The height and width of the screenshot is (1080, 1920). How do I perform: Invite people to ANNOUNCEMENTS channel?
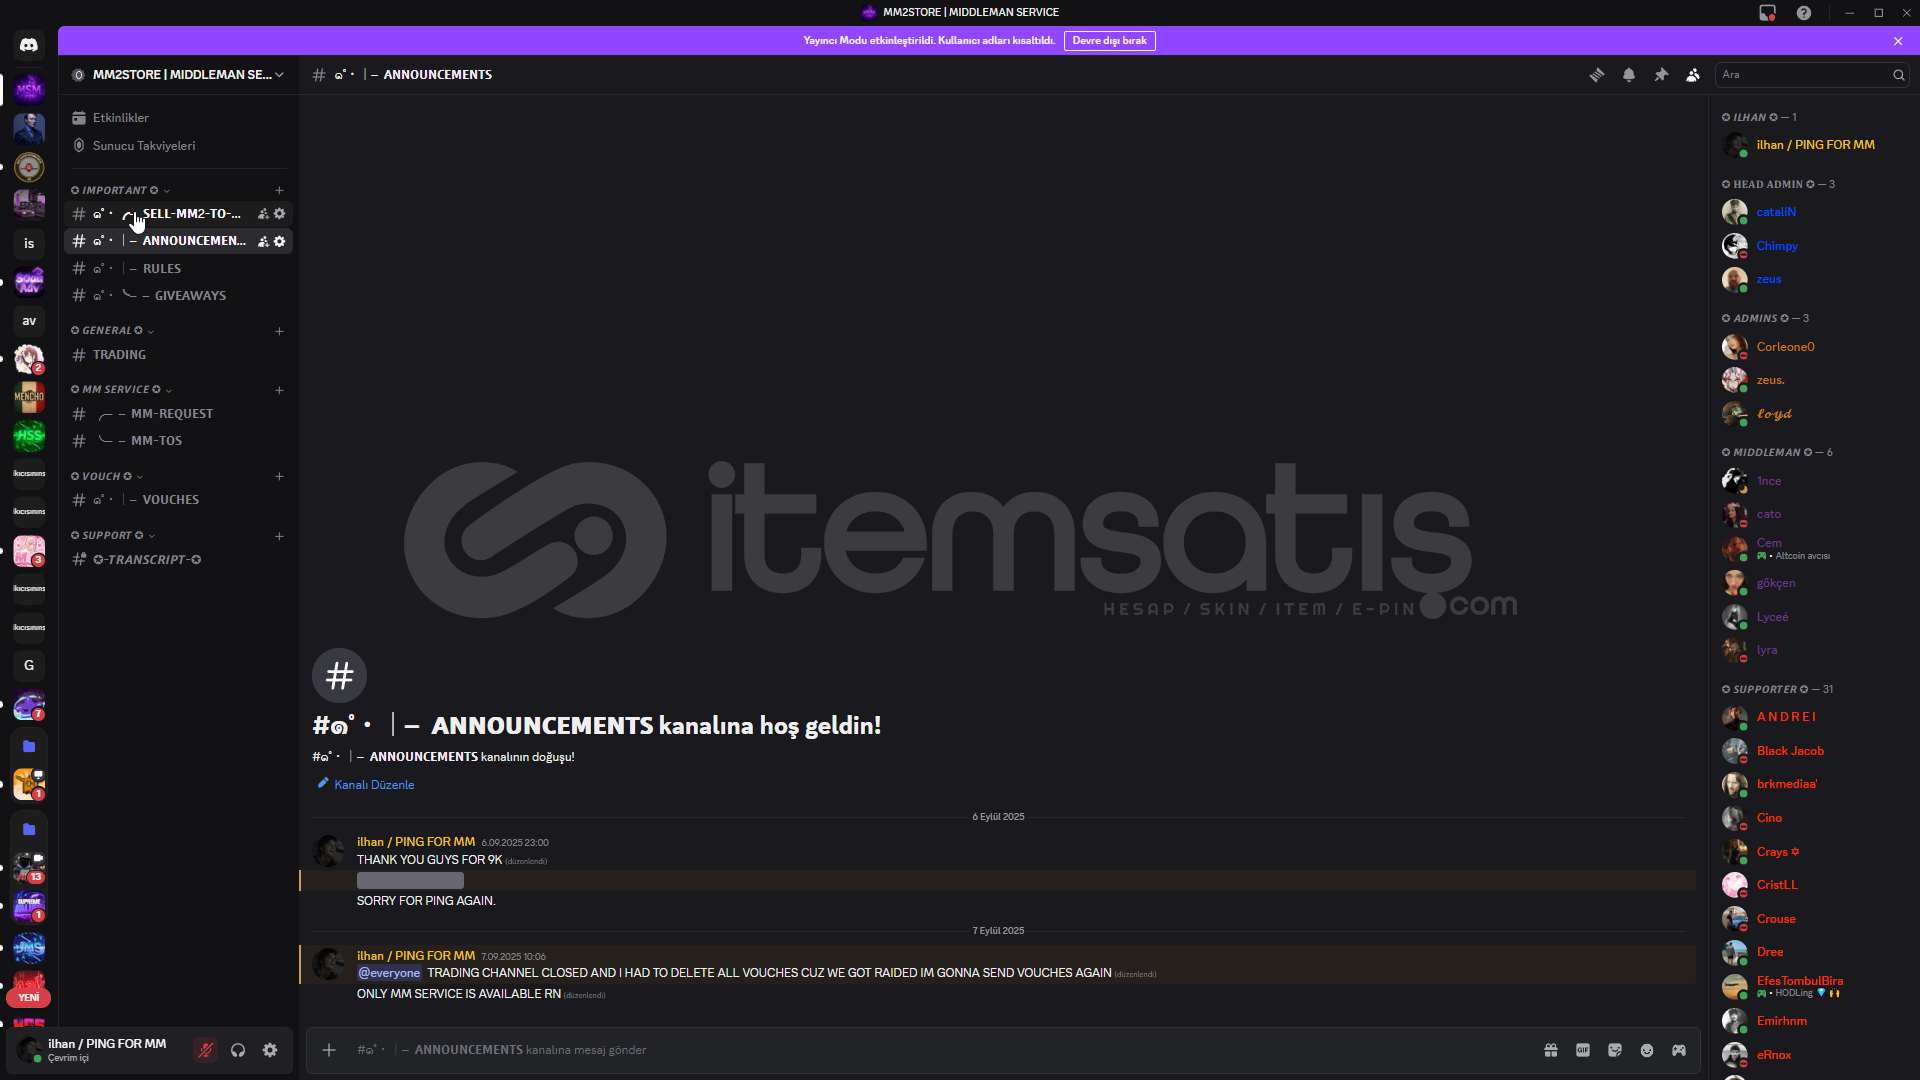[263, 241]
